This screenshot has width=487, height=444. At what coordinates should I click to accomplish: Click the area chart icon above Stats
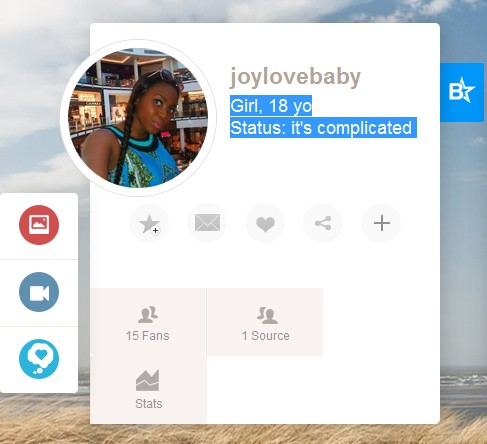pyautogui.click(x=147, y=380)
